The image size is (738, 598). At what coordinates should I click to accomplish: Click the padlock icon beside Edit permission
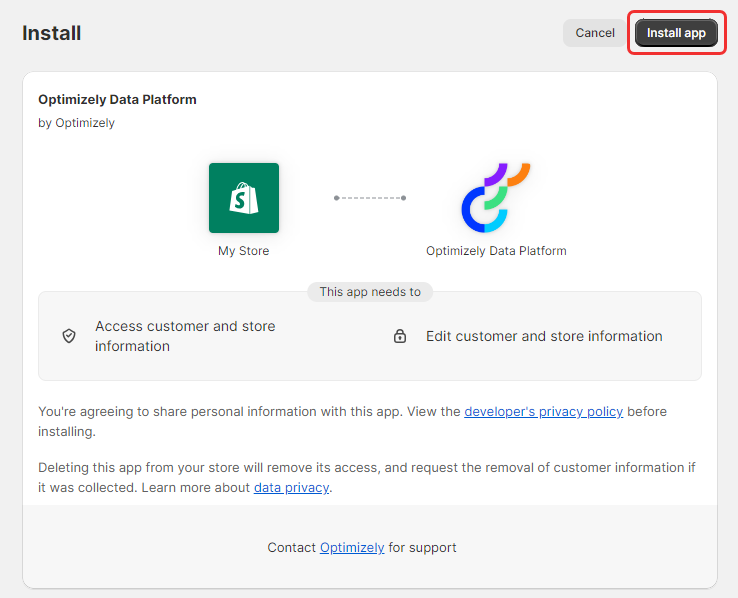400,336
